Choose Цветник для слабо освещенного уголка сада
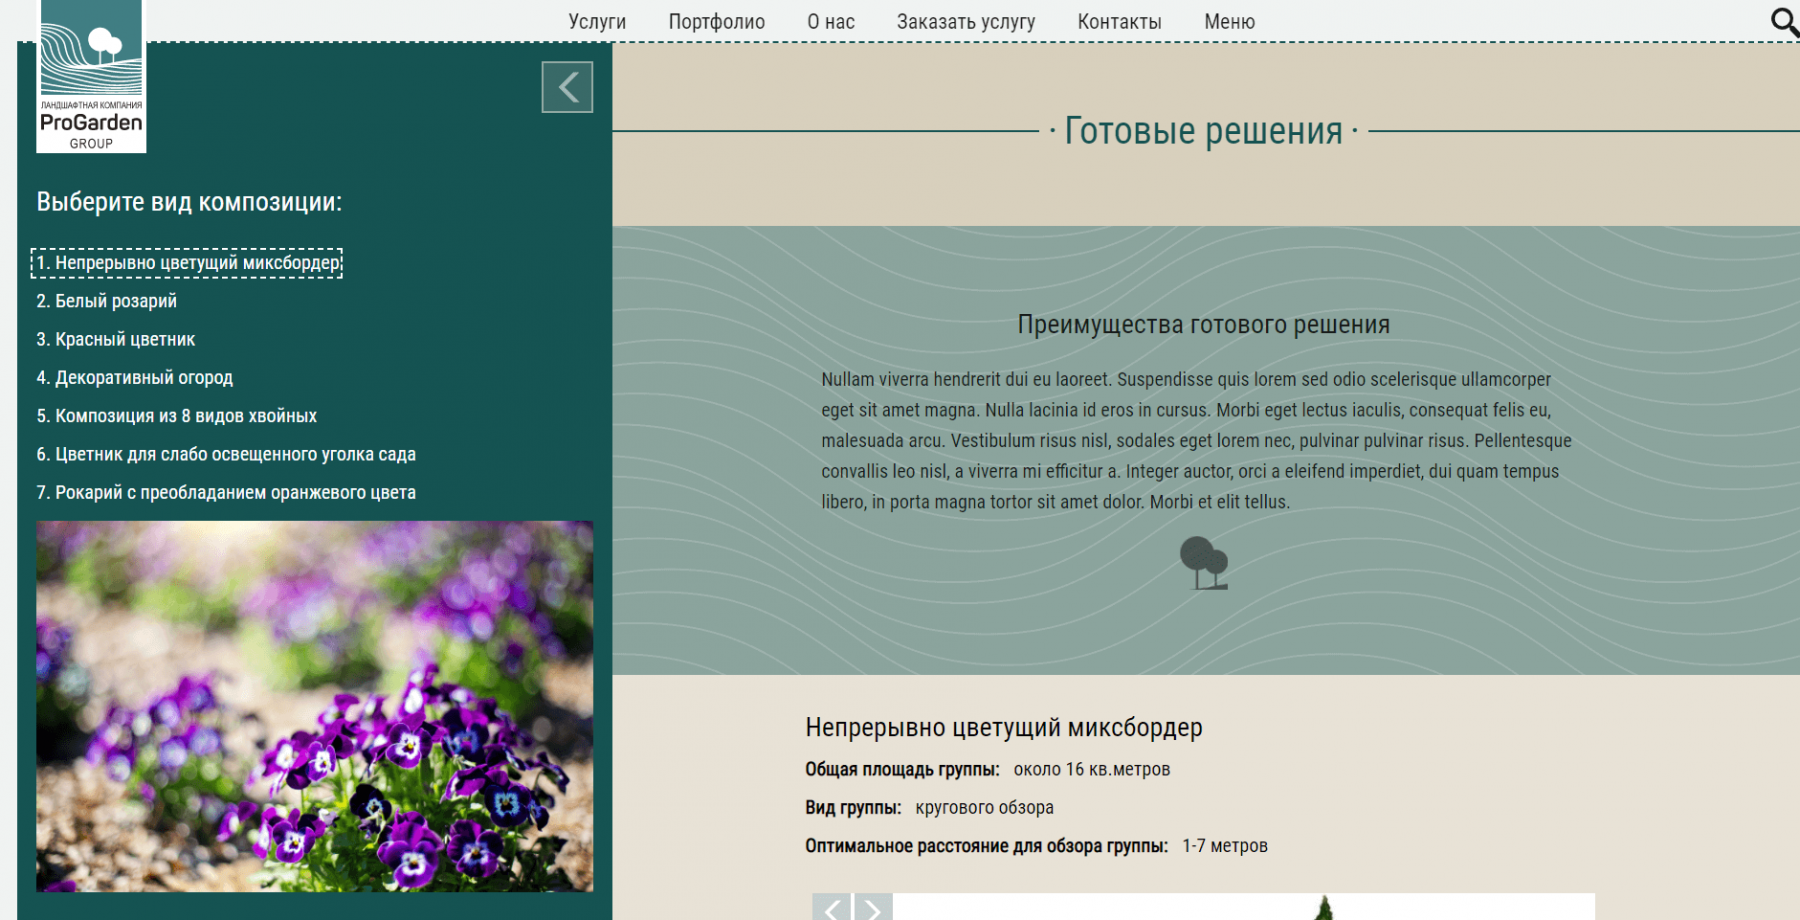The image size is (1800, 920). click(x=226, y=454)
